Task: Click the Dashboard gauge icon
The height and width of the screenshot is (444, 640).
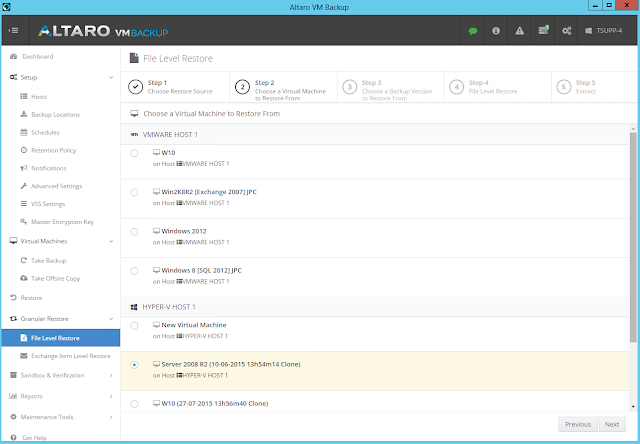Action: pyautogui.click(x=13, y=56)
